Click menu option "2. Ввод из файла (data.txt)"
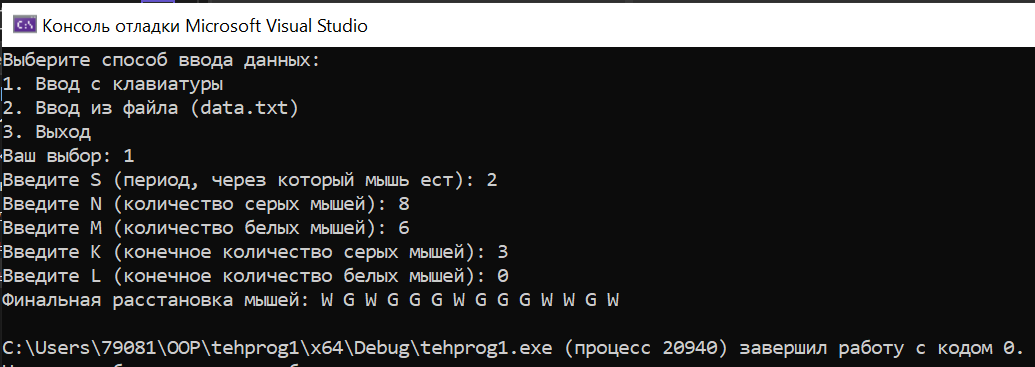 click(x=151, y=108)
